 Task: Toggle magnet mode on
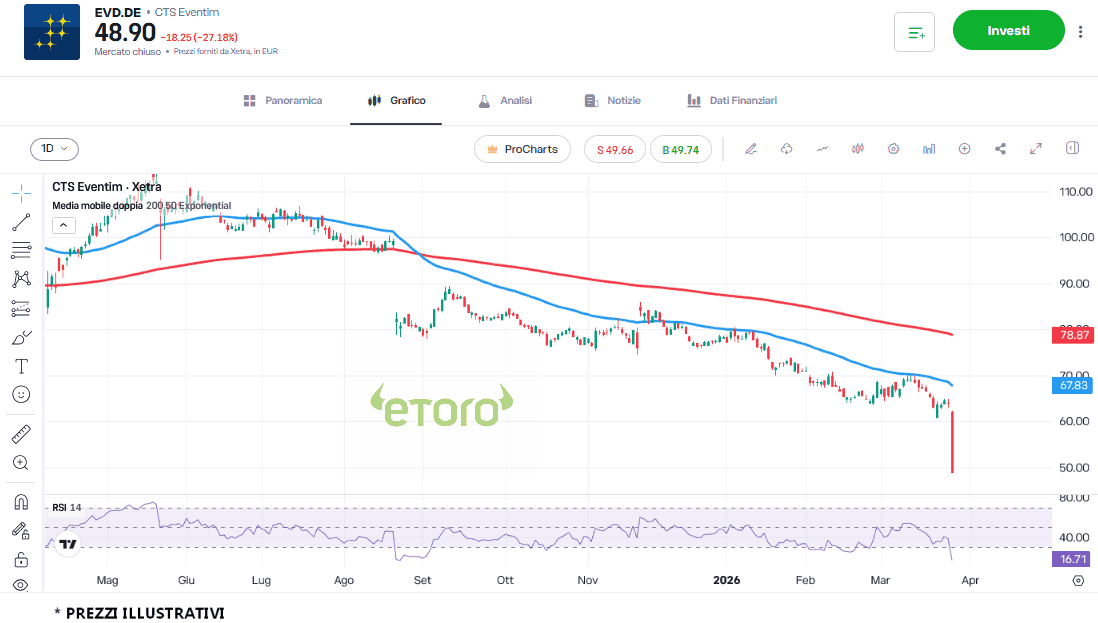(x=21, y=501)
